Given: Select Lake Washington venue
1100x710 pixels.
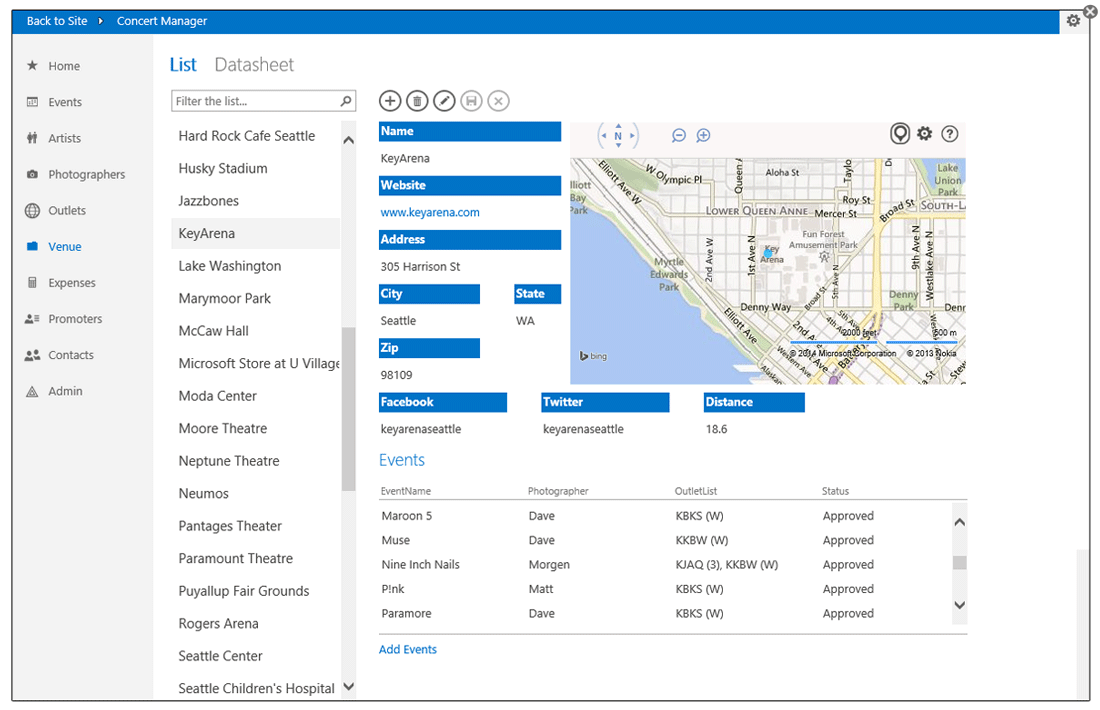Looking at the screenshot, I should pyautogui.click(x=255, y=266).
